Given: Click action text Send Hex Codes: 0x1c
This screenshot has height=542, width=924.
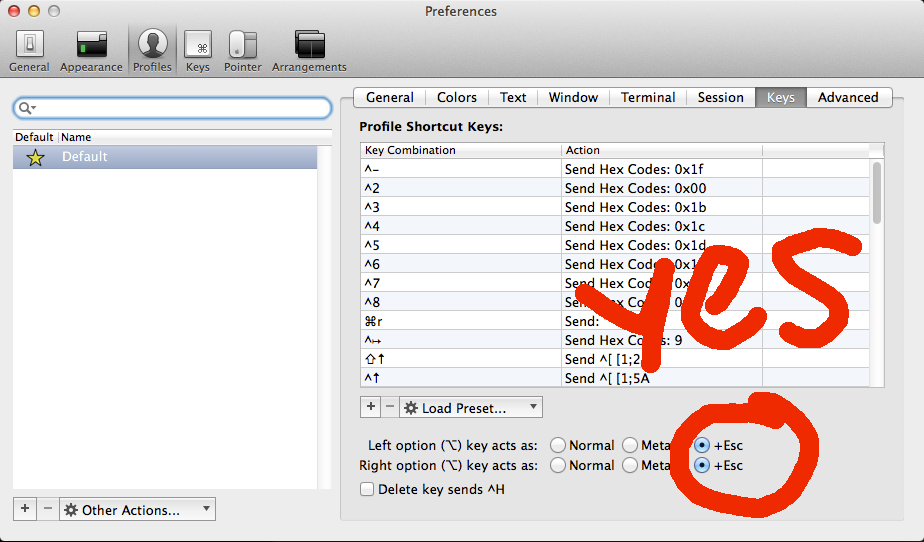Looking at the screenshot, I should pos(635,226).
